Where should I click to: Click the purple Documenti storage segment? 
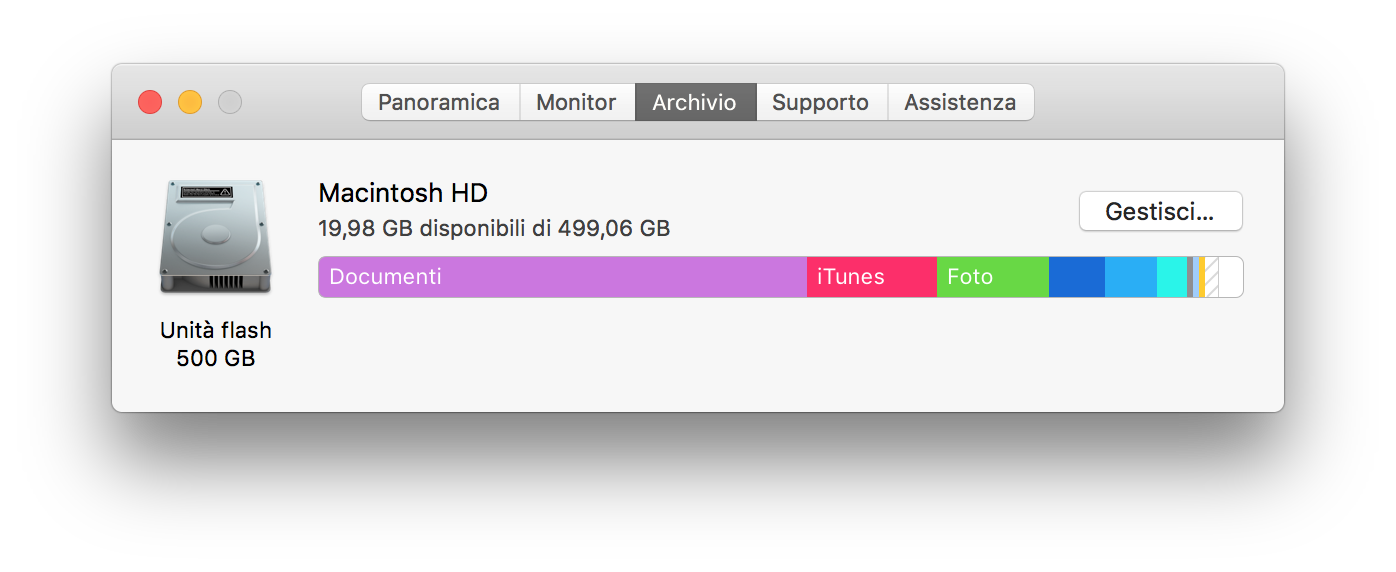pyautogui.click(x=562, y=277)
